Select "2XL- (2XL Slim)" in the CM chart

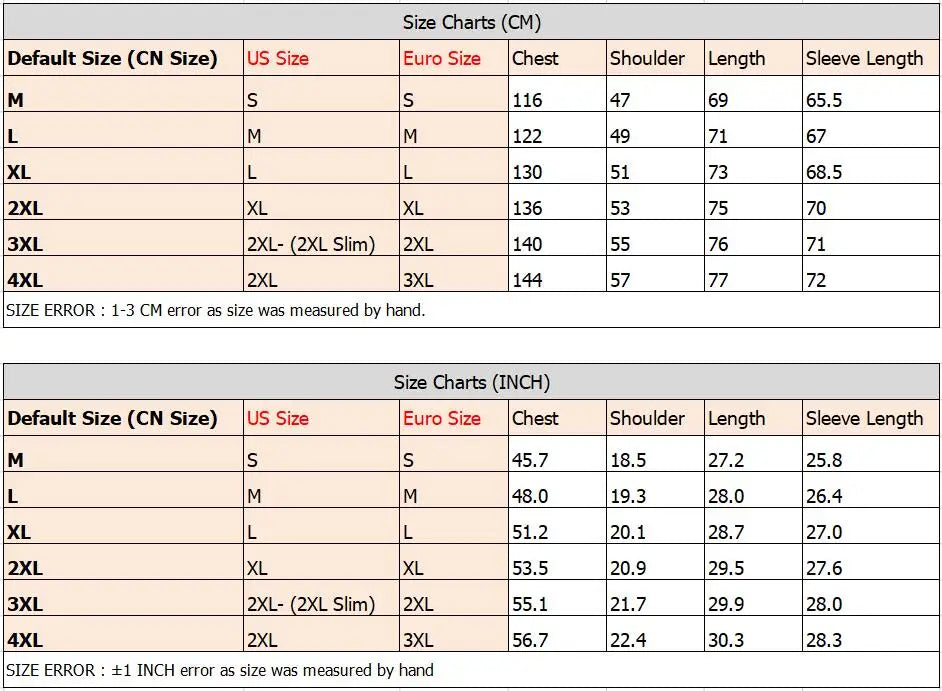click(x=311, y=244)
